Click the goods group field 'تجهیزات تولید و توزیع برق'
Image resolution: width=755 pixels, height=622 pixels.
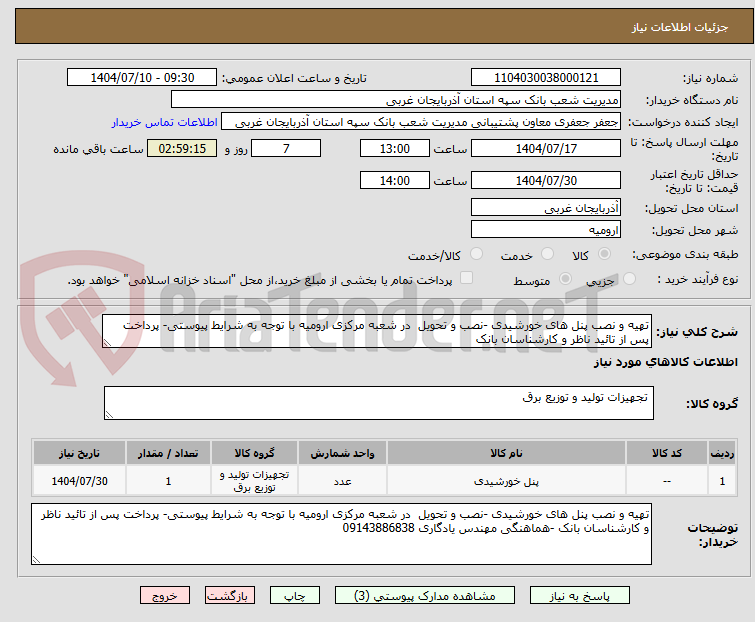click(378, 403)
